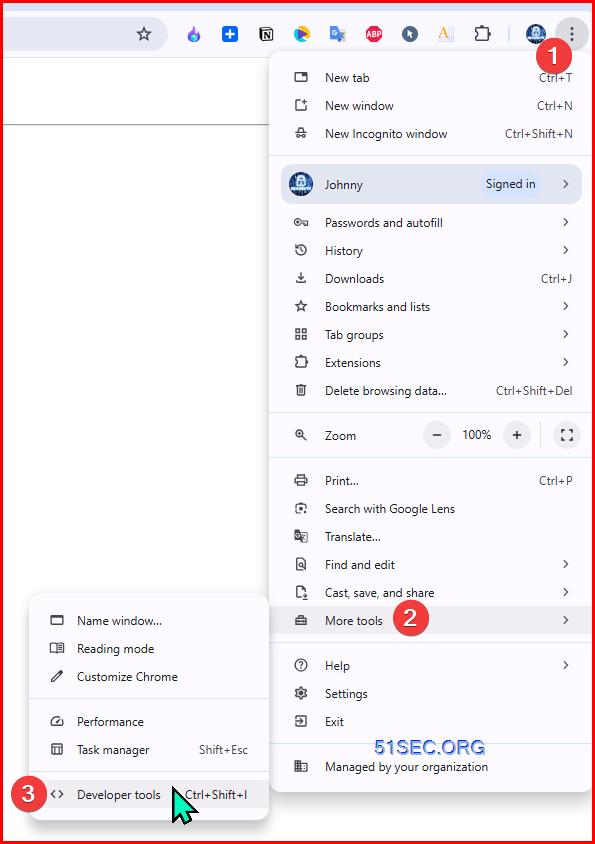The image size is (595, 844).
Task: Increase zoom with the plus button
Action: click(517, 435)
